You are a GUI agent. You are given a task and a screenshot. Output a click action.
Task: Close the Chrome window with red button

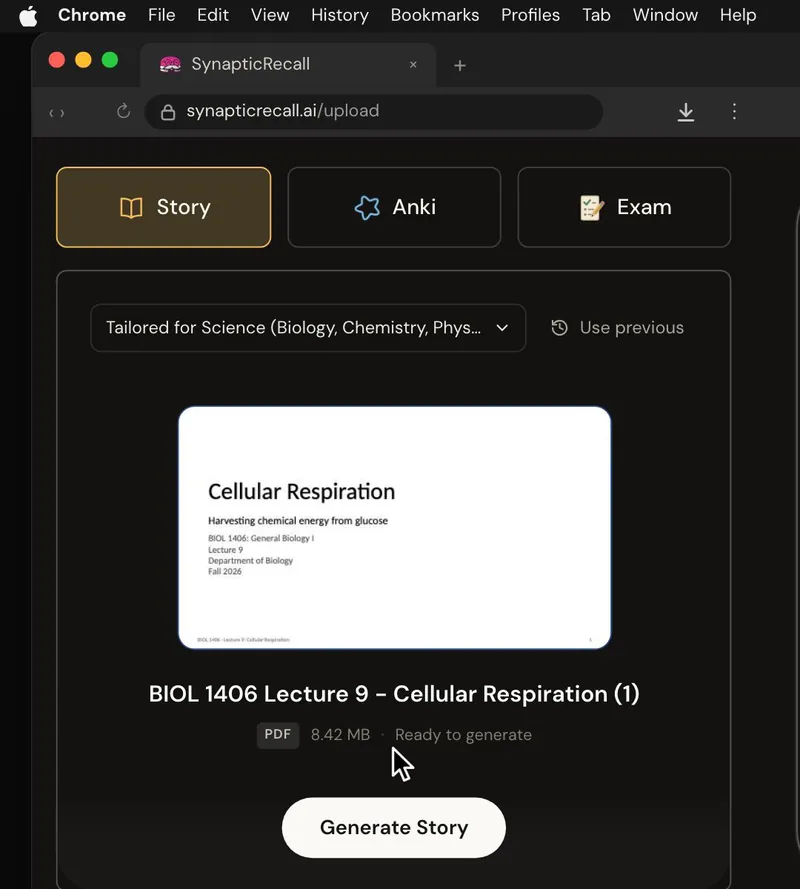pos(57,60)
